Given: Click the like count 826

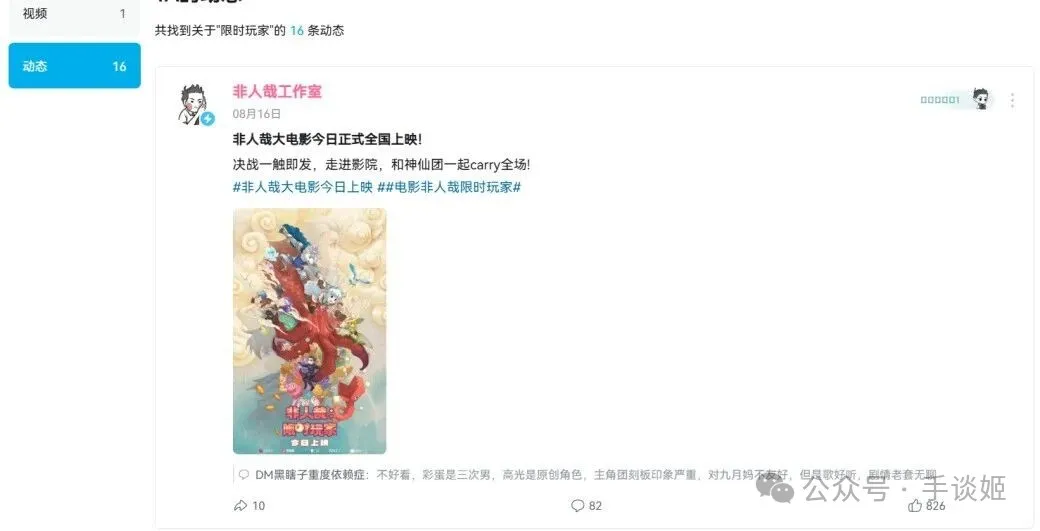Looking at the screenshot, I should 936,506.
